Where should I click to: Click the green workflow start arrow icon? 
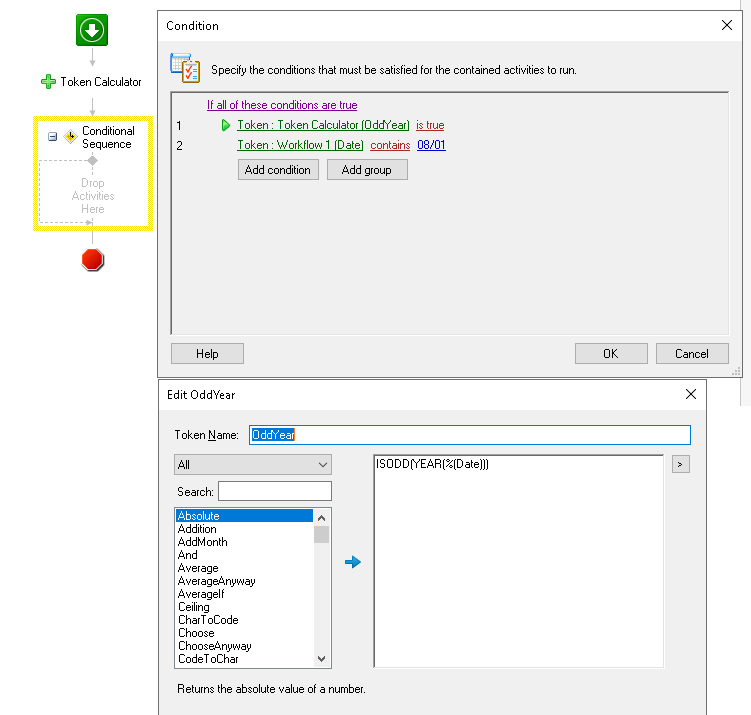pyautogui.click(x=92, y=31)
